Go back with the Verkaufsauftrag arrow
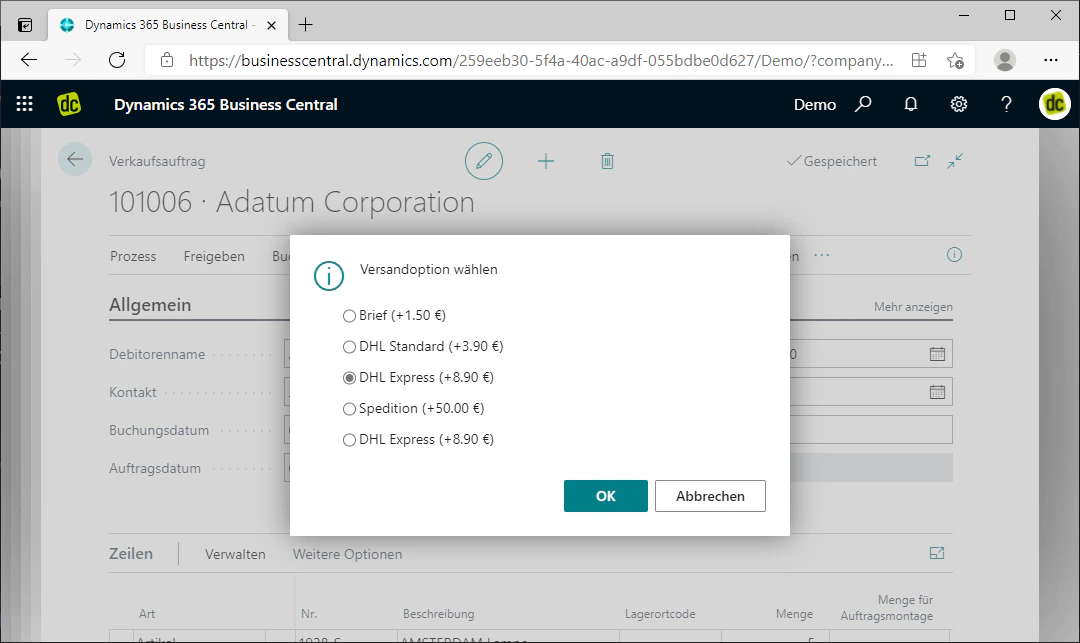Screen dimensions: 1080x643 75,160
